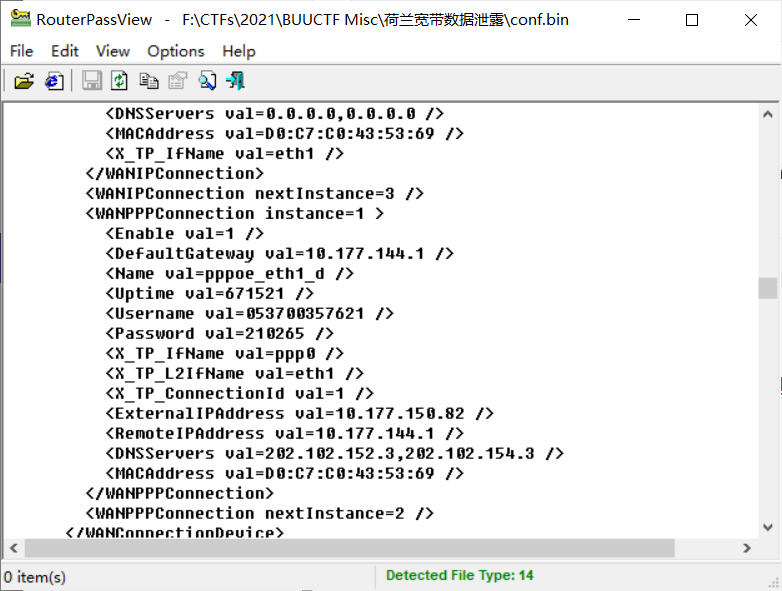Click the vertical scrollbar thumb
This screenshot has height=591, width=782.
pyautogui.click(x=767, y=288)
